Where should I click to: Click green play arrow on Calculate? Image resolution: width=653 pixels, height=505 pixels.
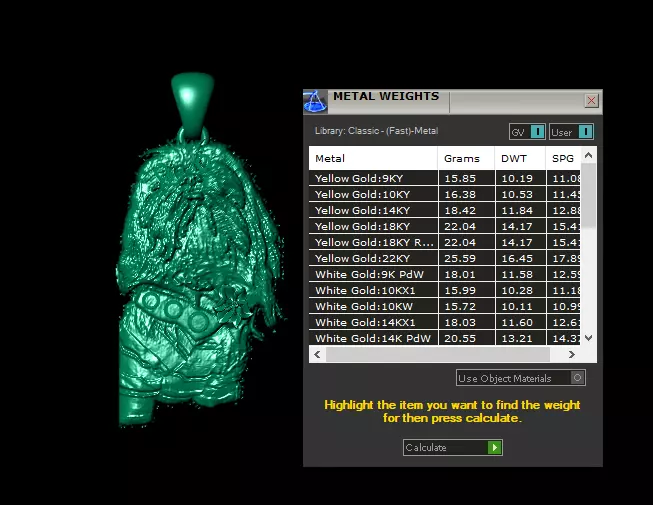(x=495, y=448)
